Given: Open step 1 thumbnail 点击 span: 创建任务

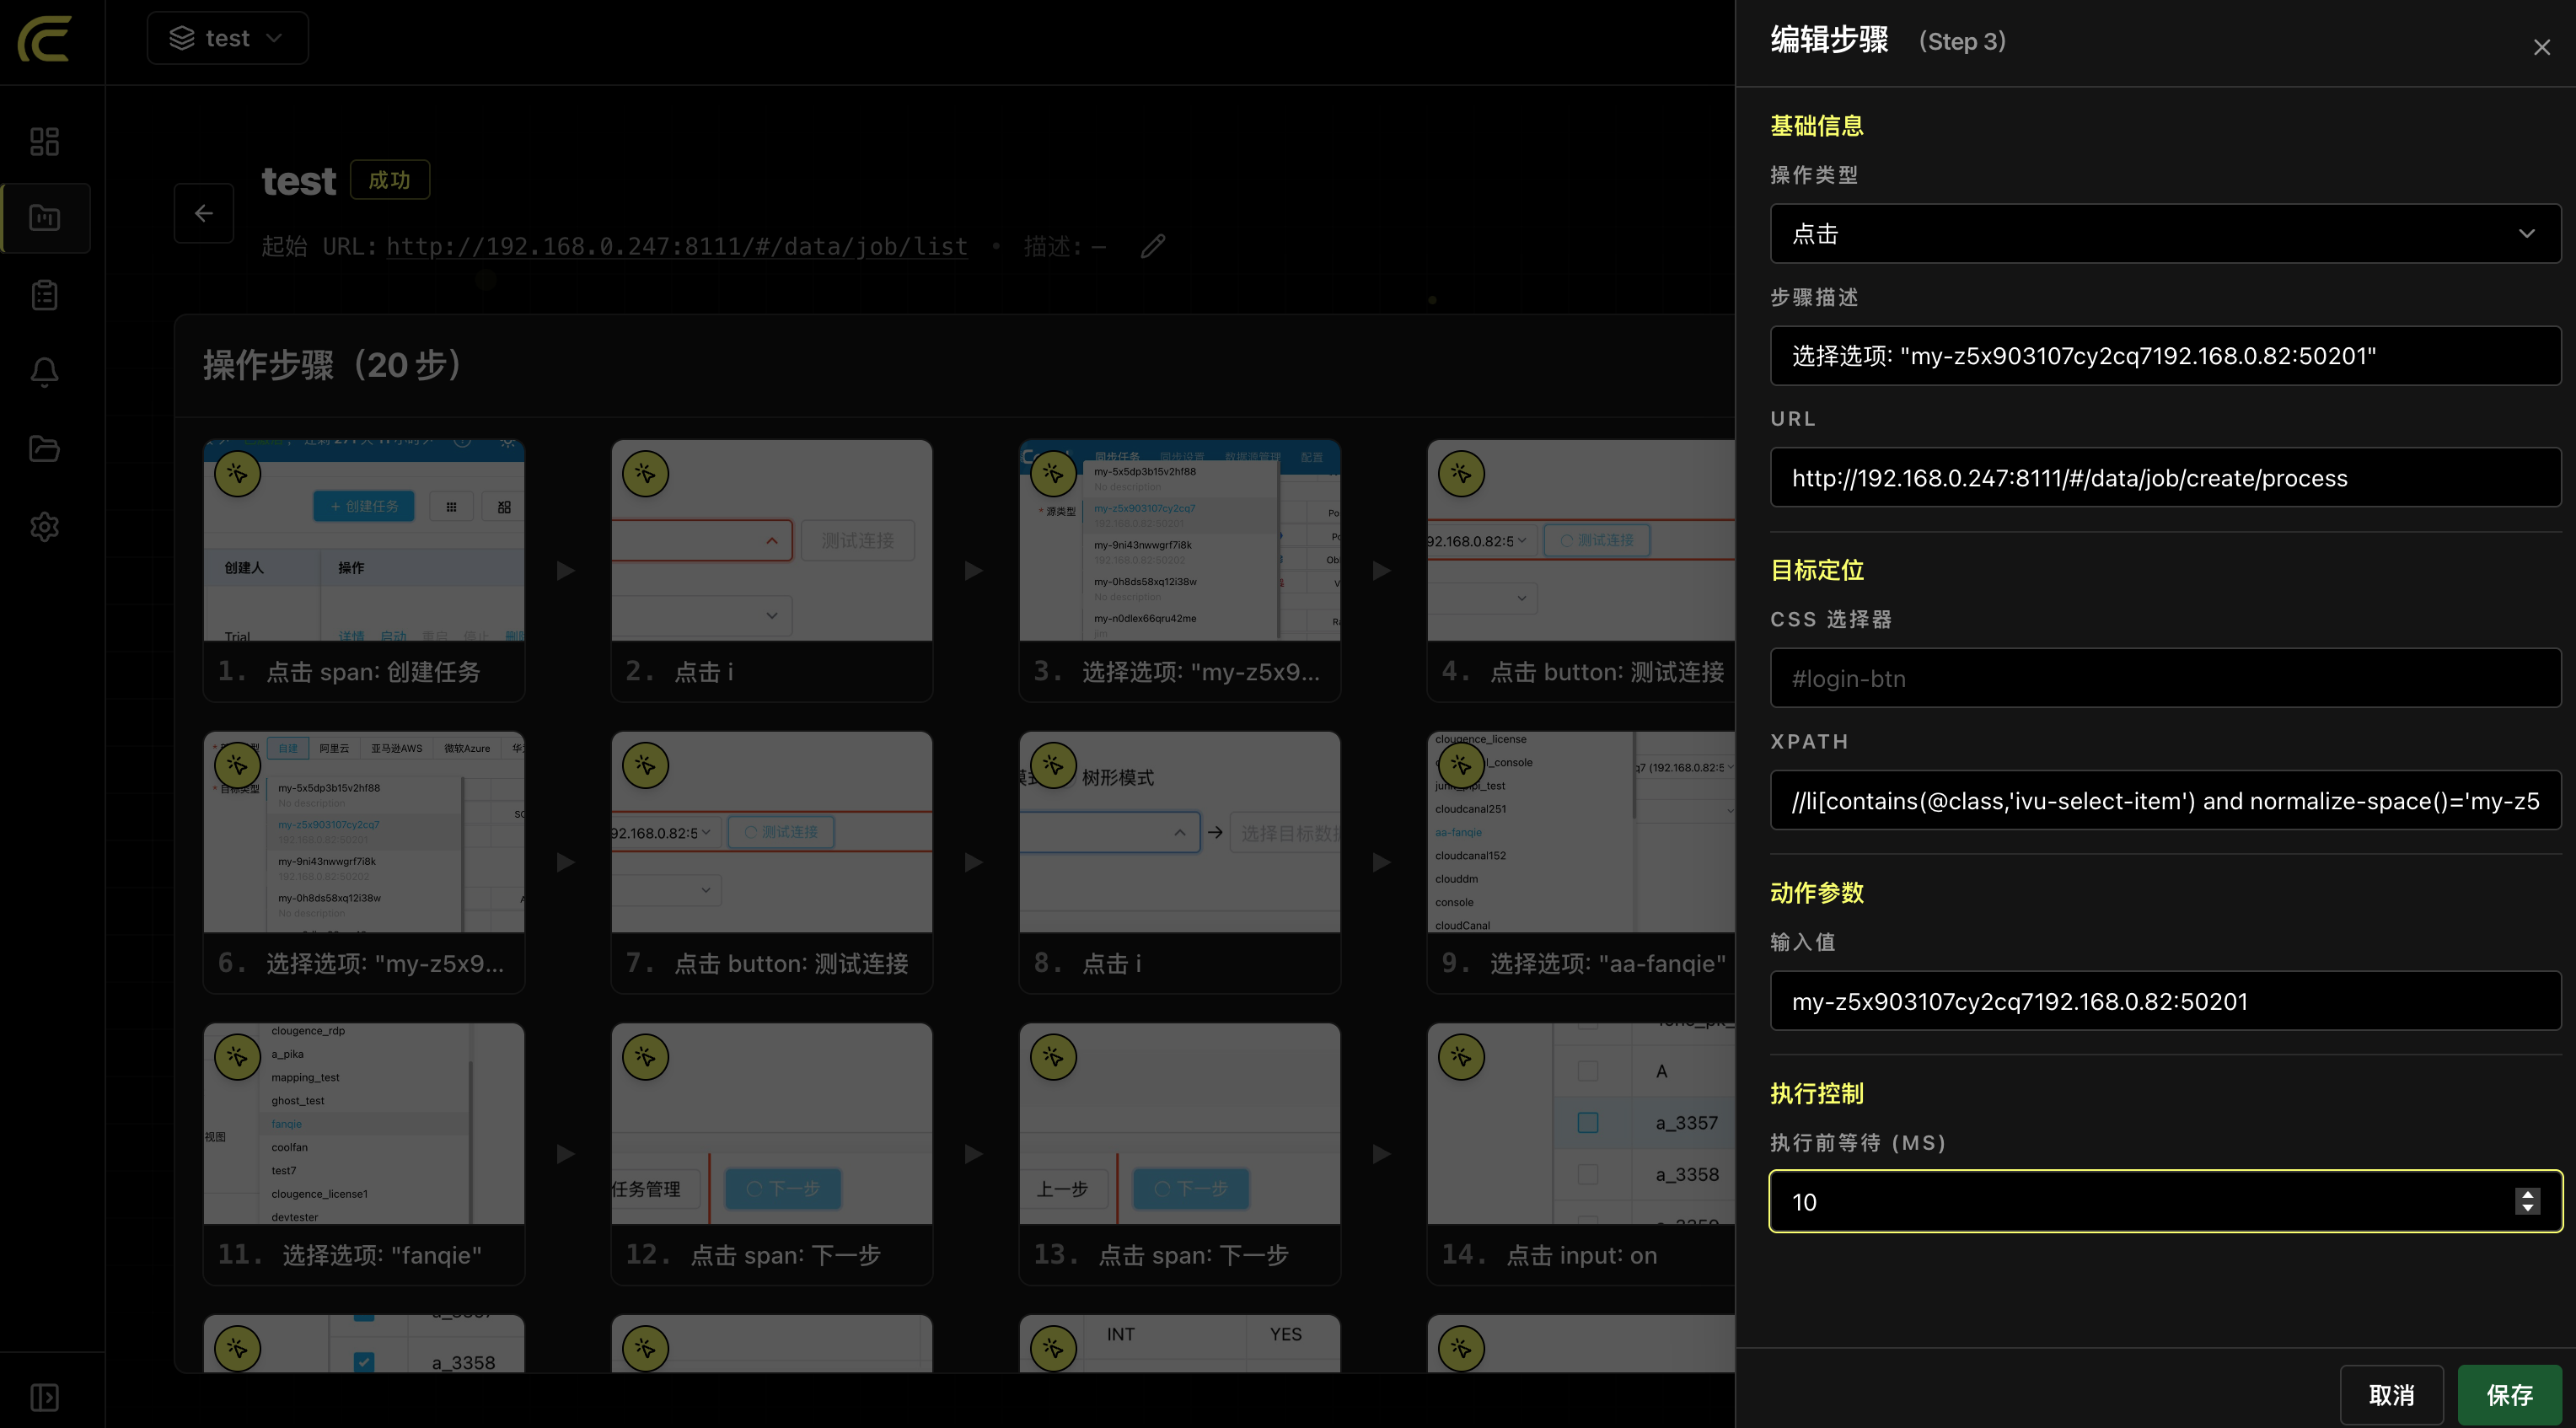Looking at the screenshot, I should click(364, 541).
